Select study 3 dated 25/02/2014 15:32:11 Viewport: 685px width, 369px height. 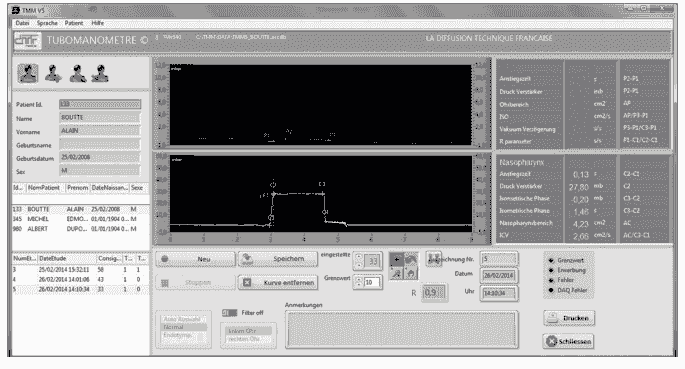point(80,270)
